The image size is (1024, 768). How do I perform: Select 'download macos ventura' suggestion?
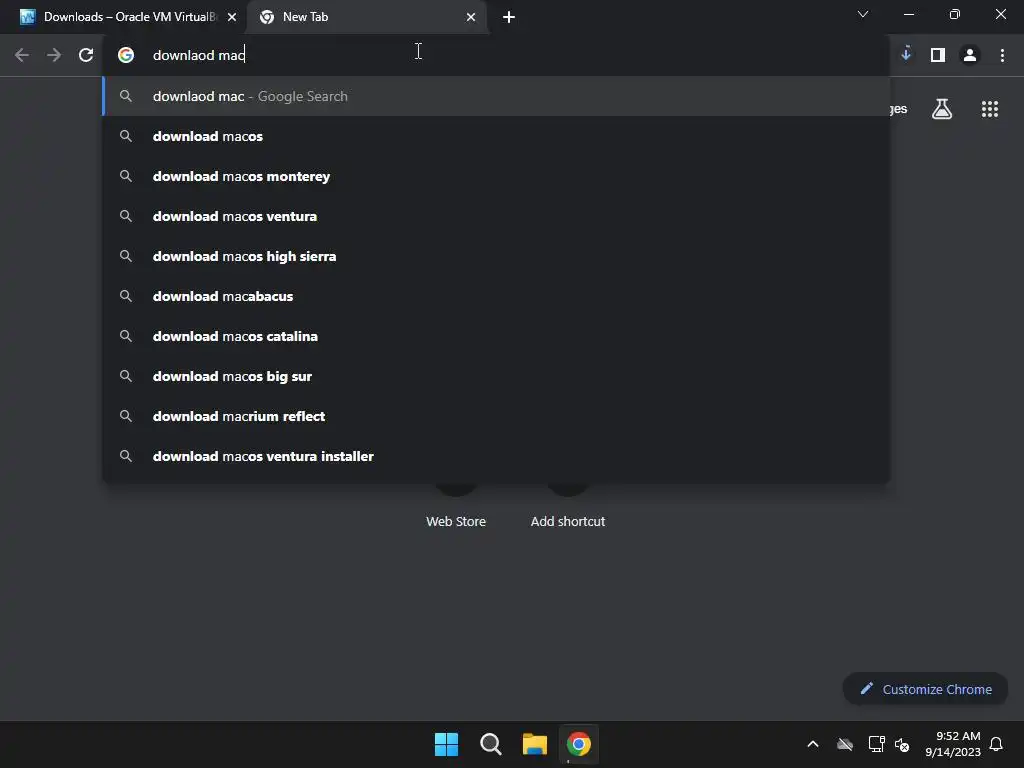click(x=496, y=216)
